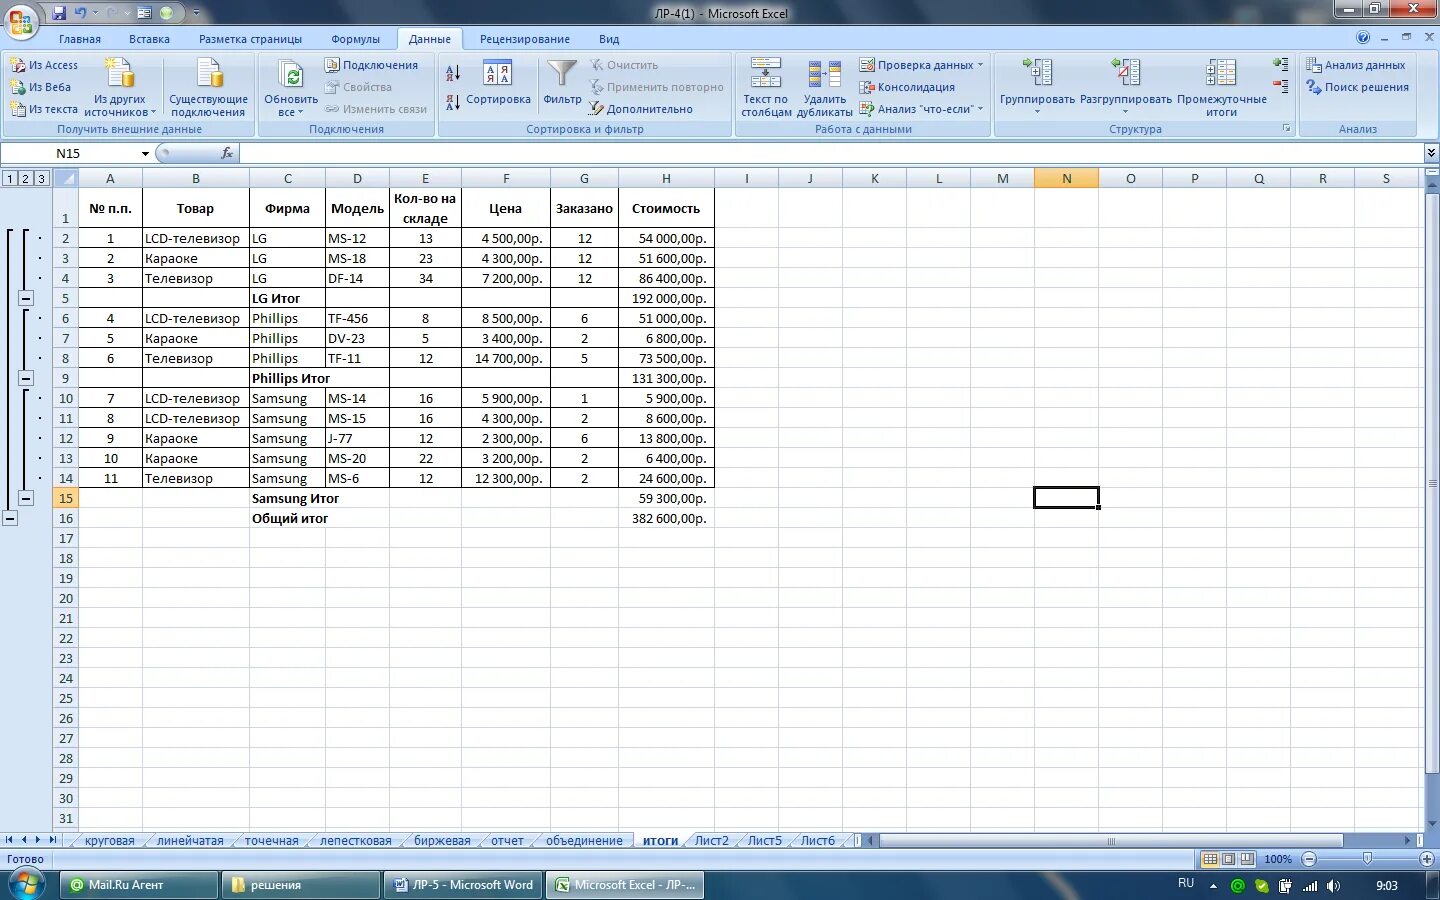Open Вставка ribbon tab
The width and height of the screenshot is (1440, 900).
point(149,39)
